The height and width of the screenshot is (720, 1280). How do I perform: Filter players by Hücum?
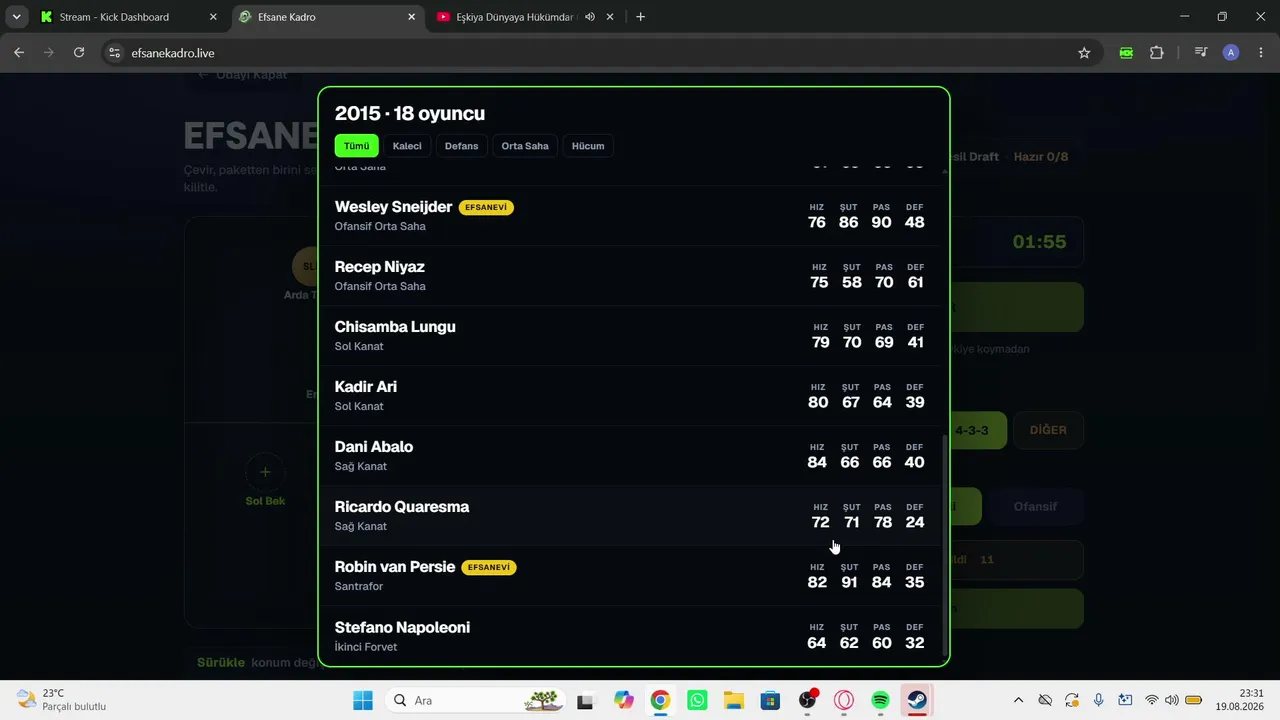(588, 146)
